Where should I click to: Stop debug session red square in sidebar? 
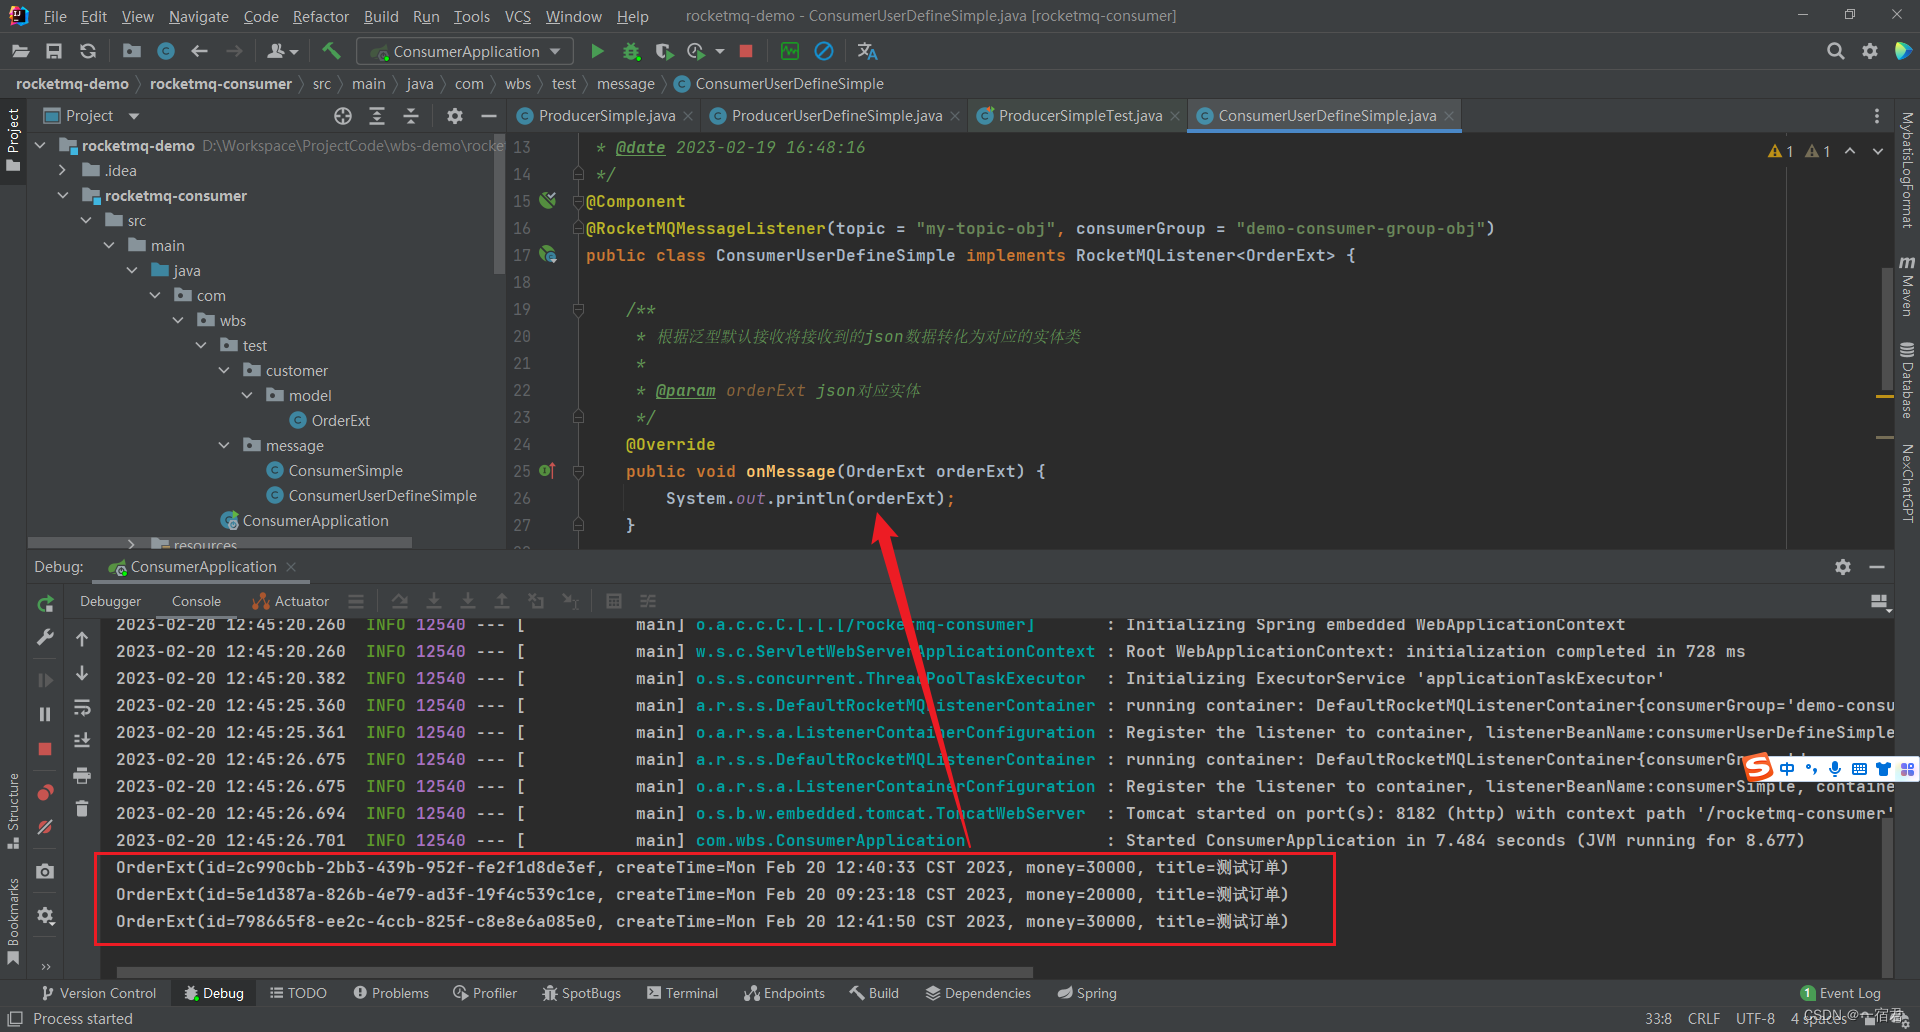[x=45, y=749]
